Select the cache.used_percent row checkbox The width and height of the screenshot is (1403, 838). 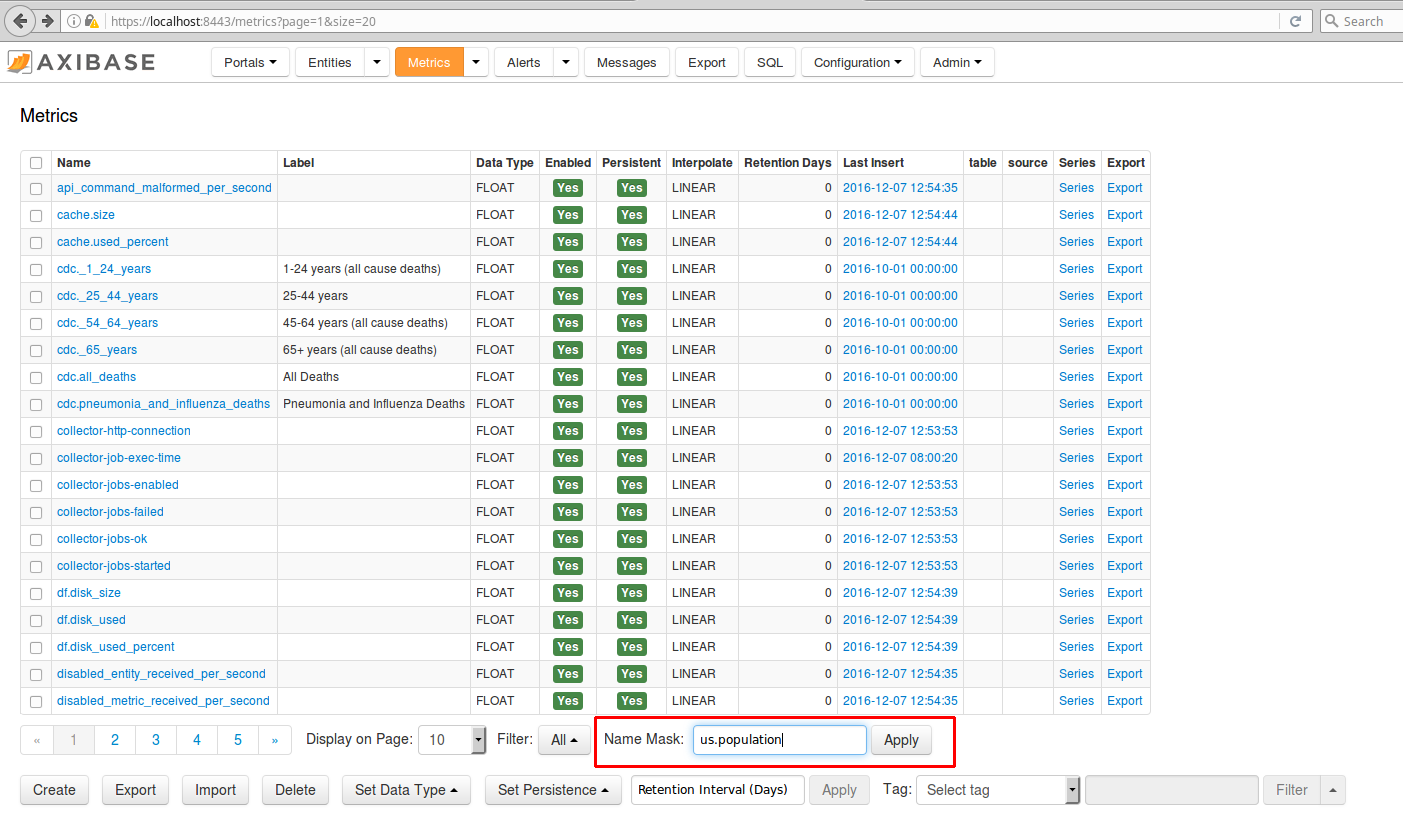pos(36,242)
